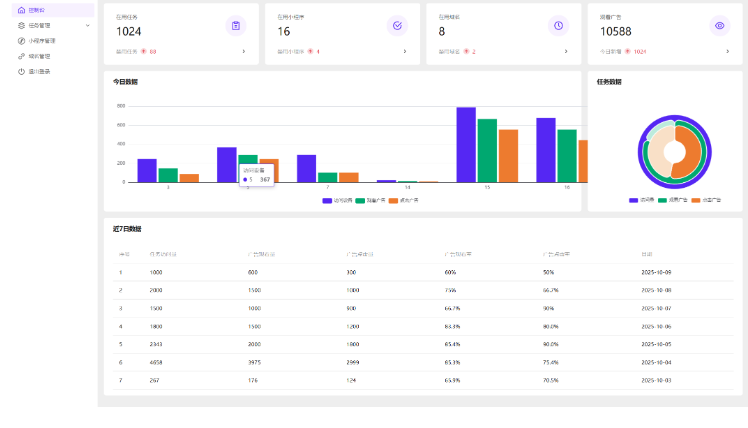Viewport: 748px width, 428px height.
Task: Toggle the green series in the bar chart legend
Action: point(360,200)
